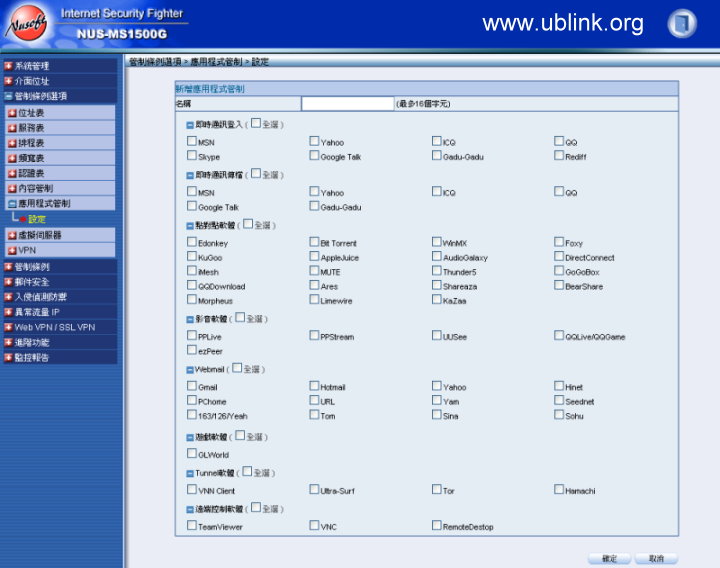720x568 pixels.
Task: Collapse 影音軟體 section icon
Action: [190, 319]
